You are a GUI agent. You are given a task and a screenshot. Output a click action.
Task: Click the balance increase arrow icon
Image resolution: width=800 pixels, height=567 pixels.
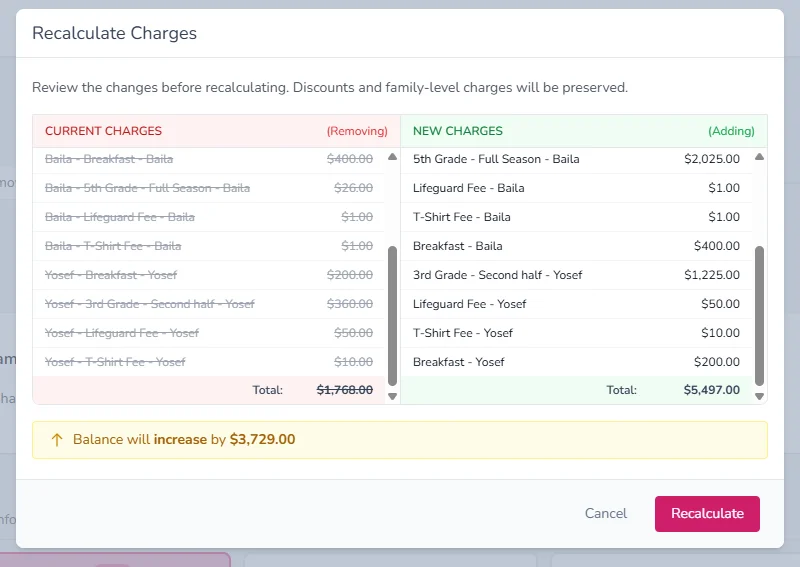click(57, 440)
